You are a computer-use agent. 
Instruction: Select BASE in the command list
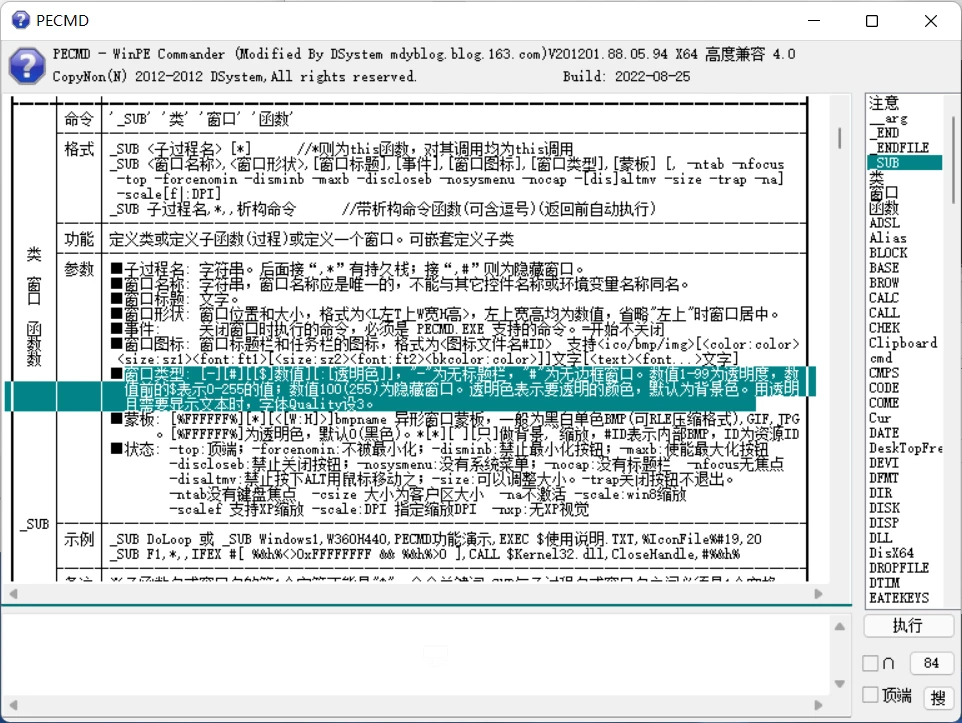[884, 268]
